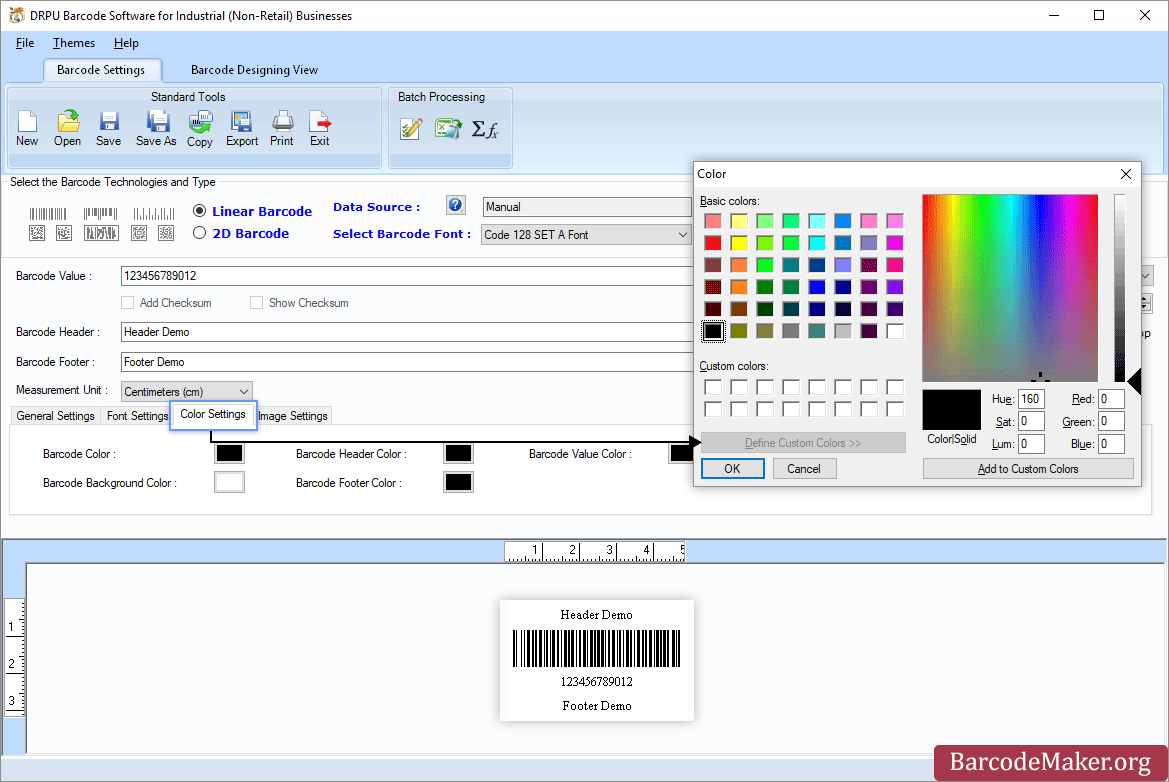Click the Barcode Background Color swatch
The width and height of the screenshot is (1169, 782).
(229, 482)
